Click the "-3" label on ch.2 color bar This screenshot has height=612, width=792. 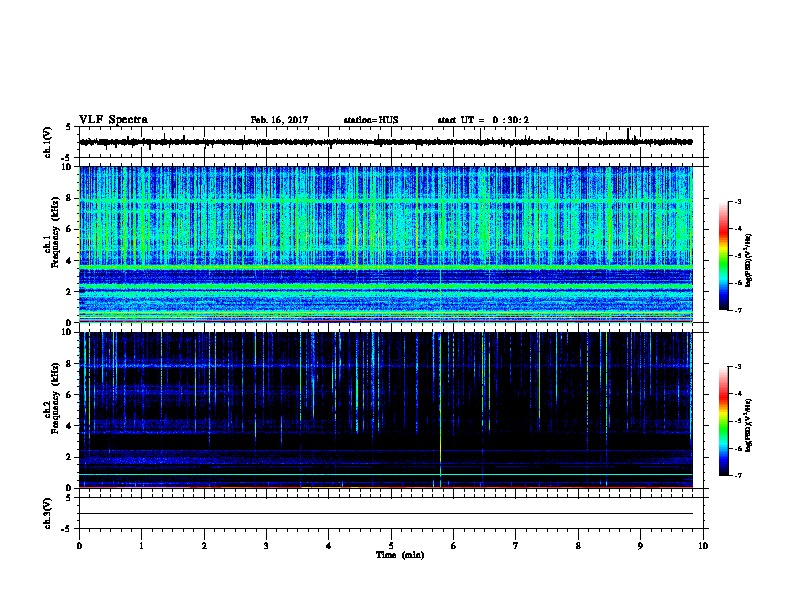(x=737, y=367)
